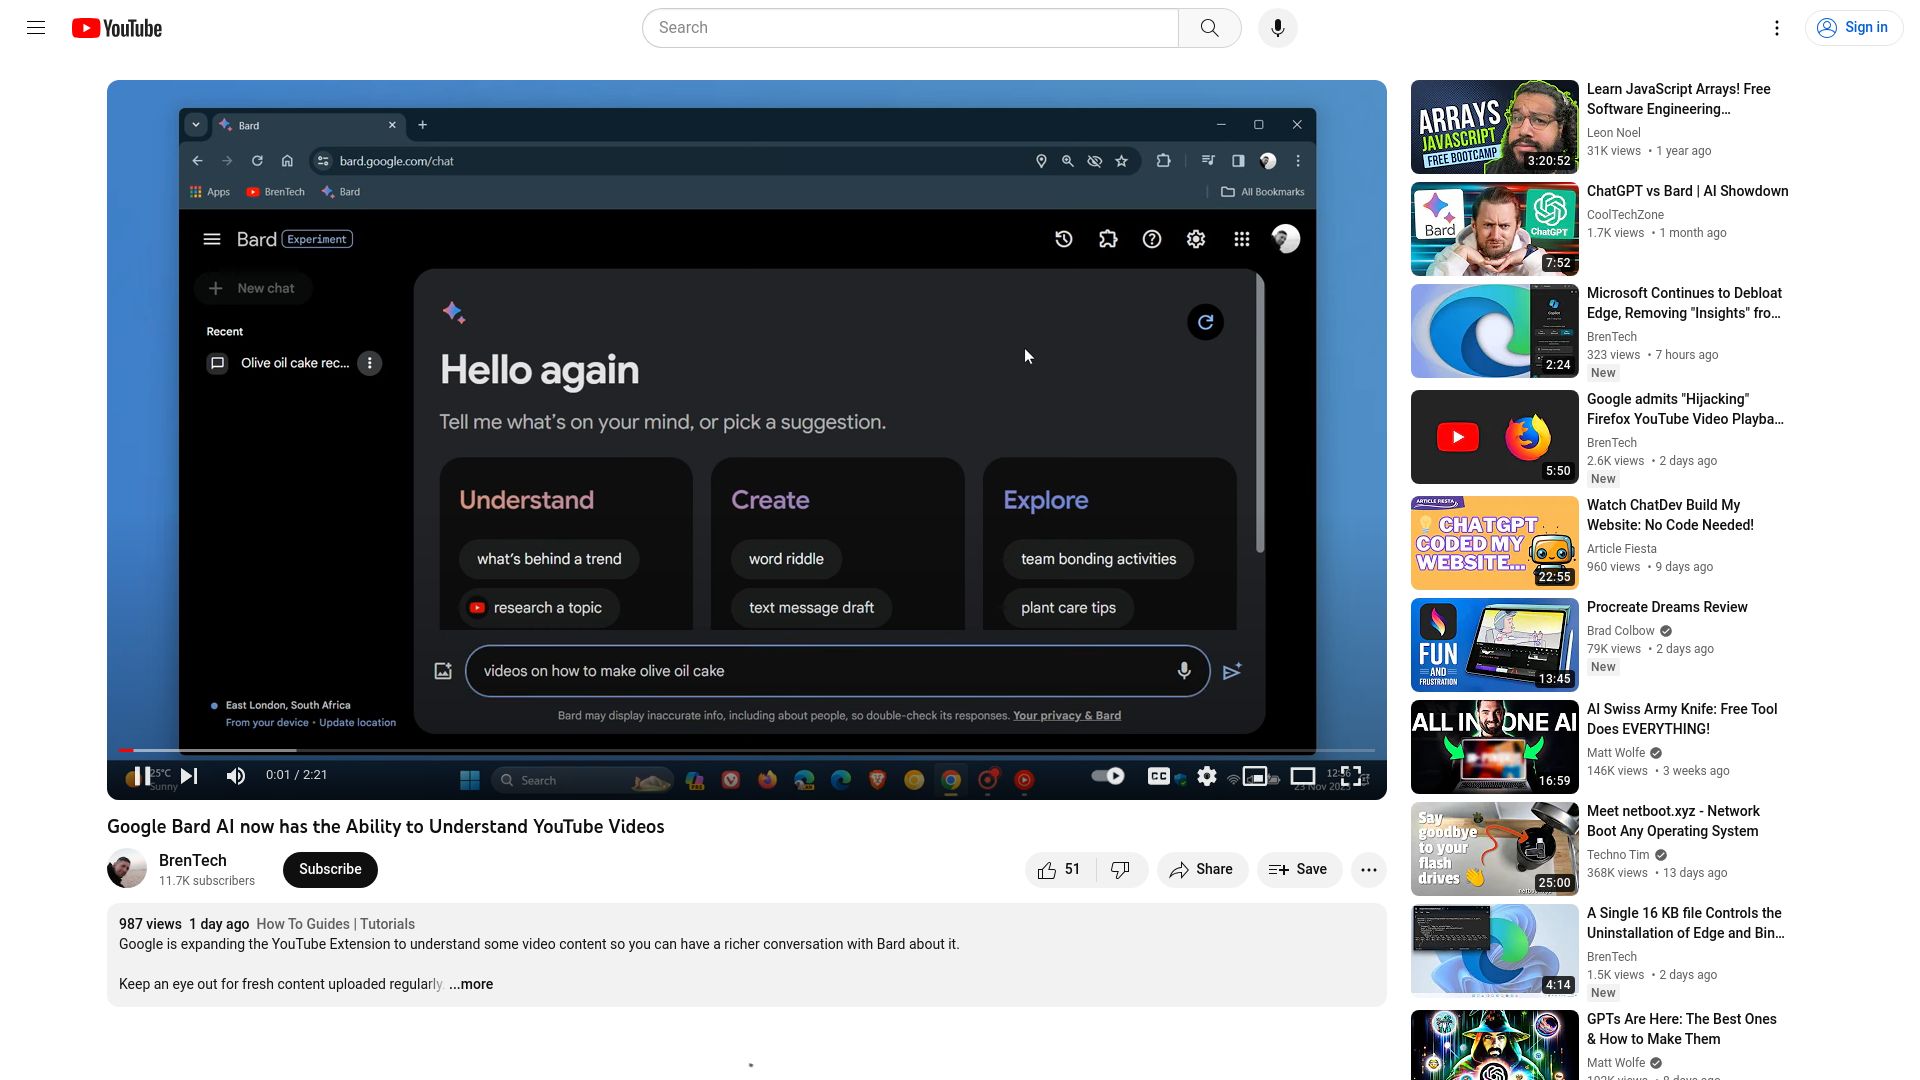1920x1080 pixels.
Task: Open AI Swiss Army Knife video title
Action: pos(1682,719)
